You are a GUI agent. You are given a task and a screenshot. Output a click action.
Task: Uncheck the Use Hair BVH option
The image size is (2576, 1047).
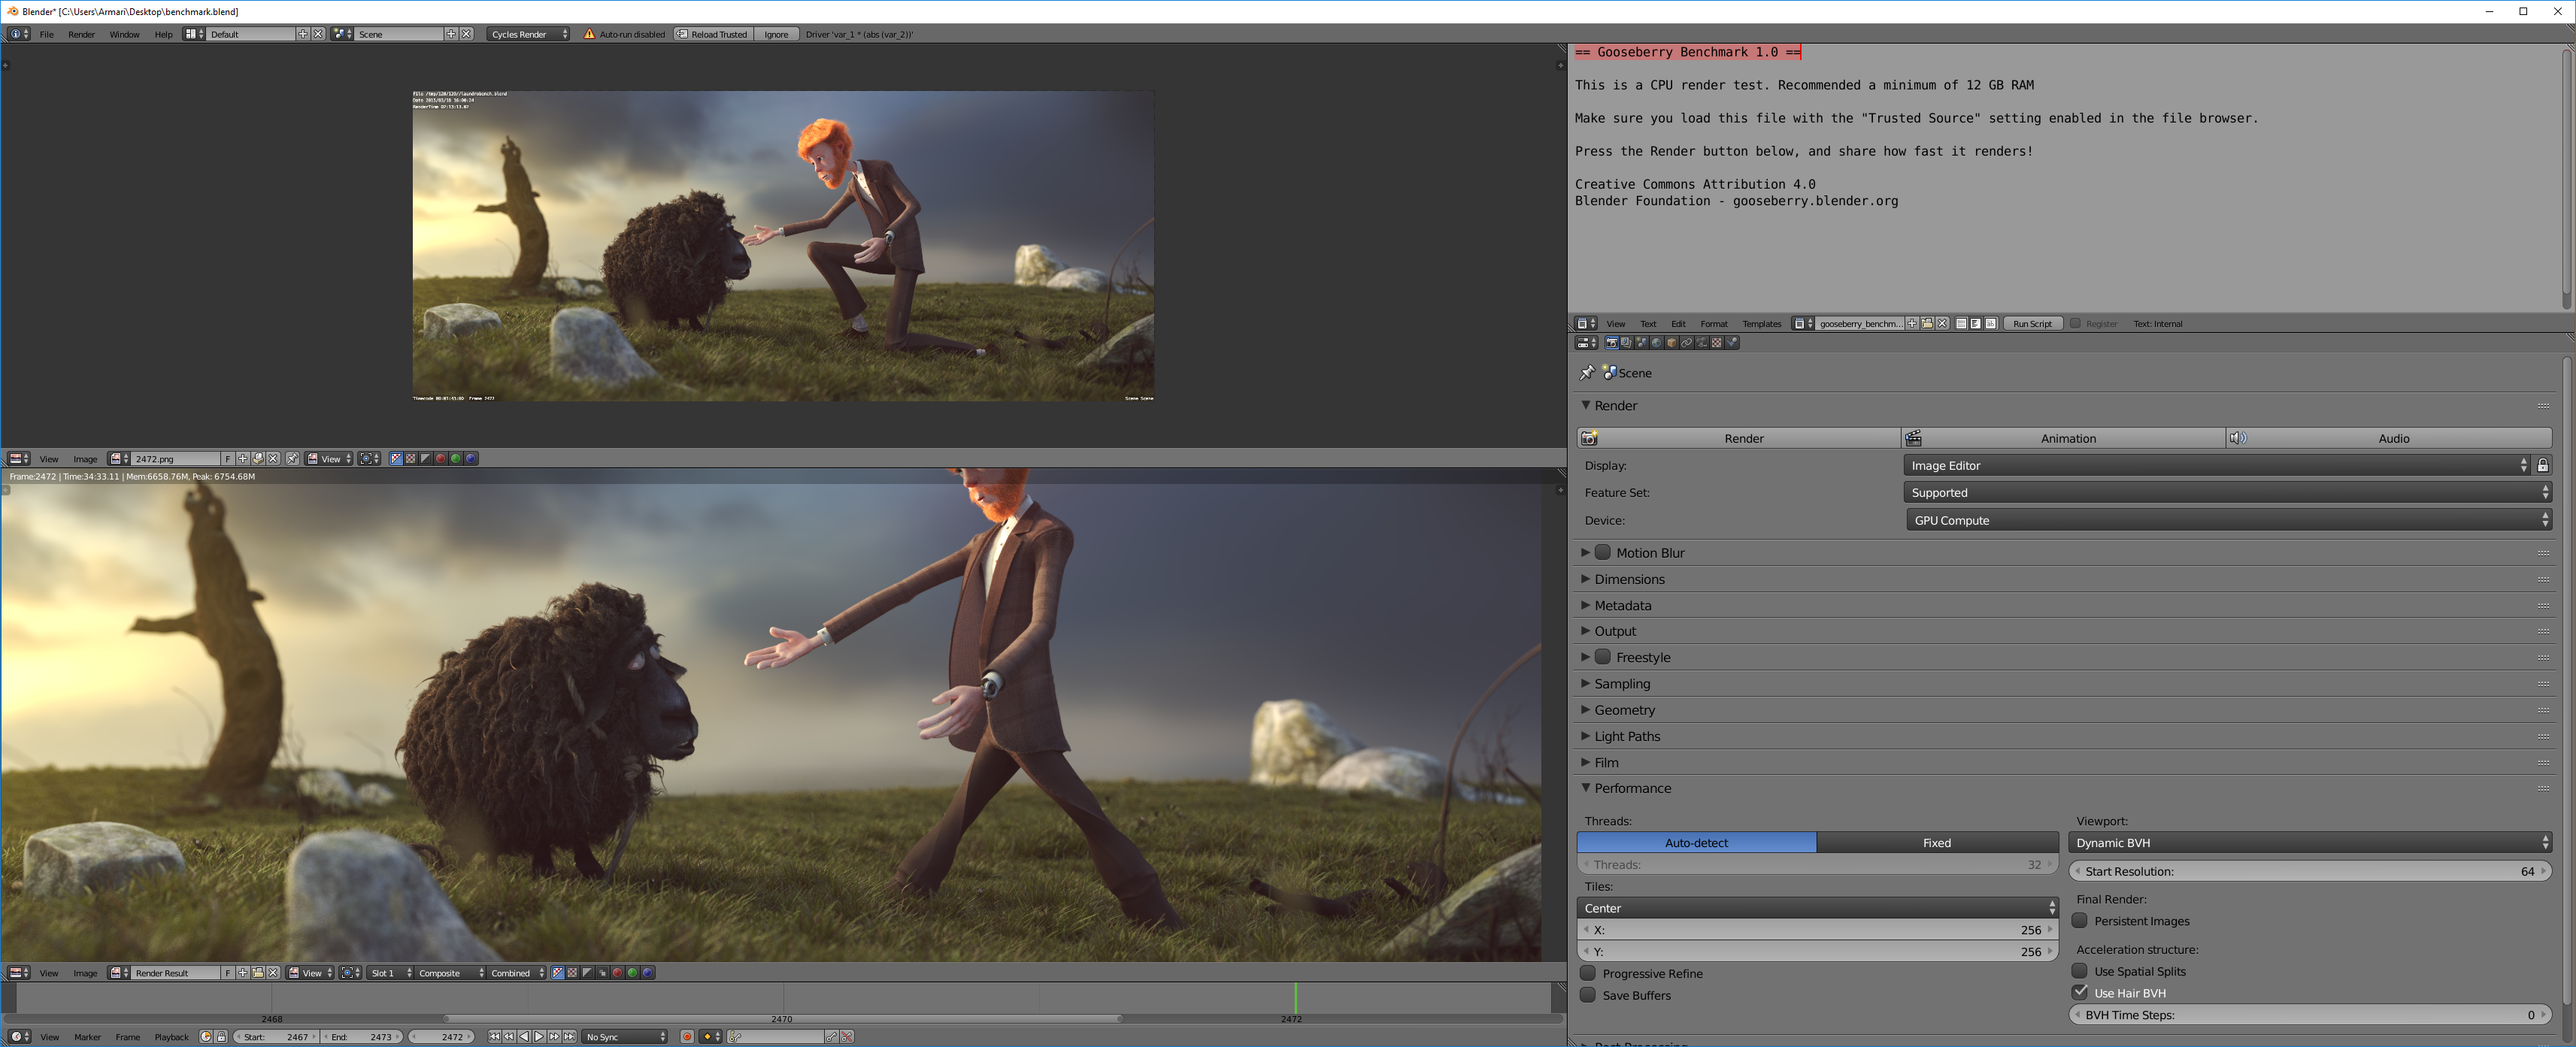coord(2080,993)
